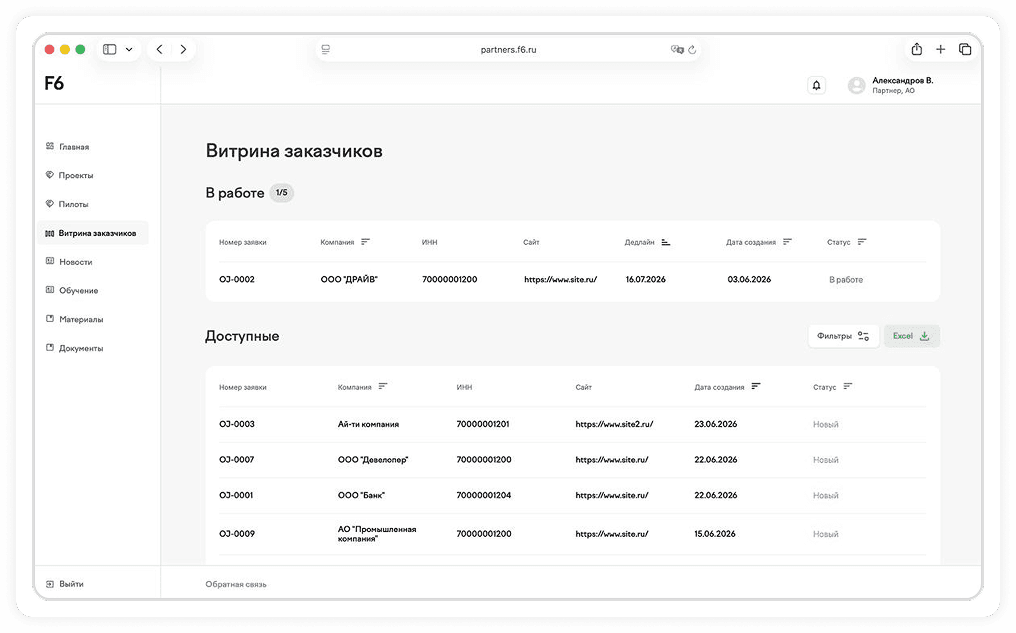1016x633 pixels.
Task: Click the Ай-ти компания cell
Action: click(368, 424)
